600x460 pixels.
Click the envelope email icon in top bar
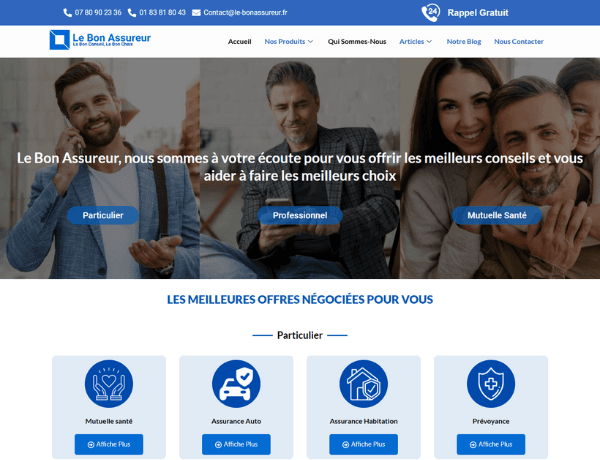[196, 13]
